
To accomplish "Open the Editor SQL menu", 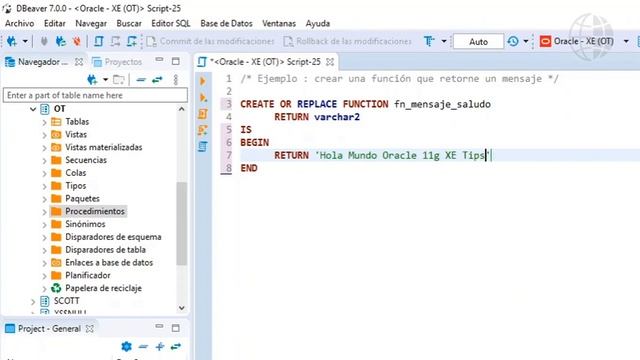I will click(171, 23).
